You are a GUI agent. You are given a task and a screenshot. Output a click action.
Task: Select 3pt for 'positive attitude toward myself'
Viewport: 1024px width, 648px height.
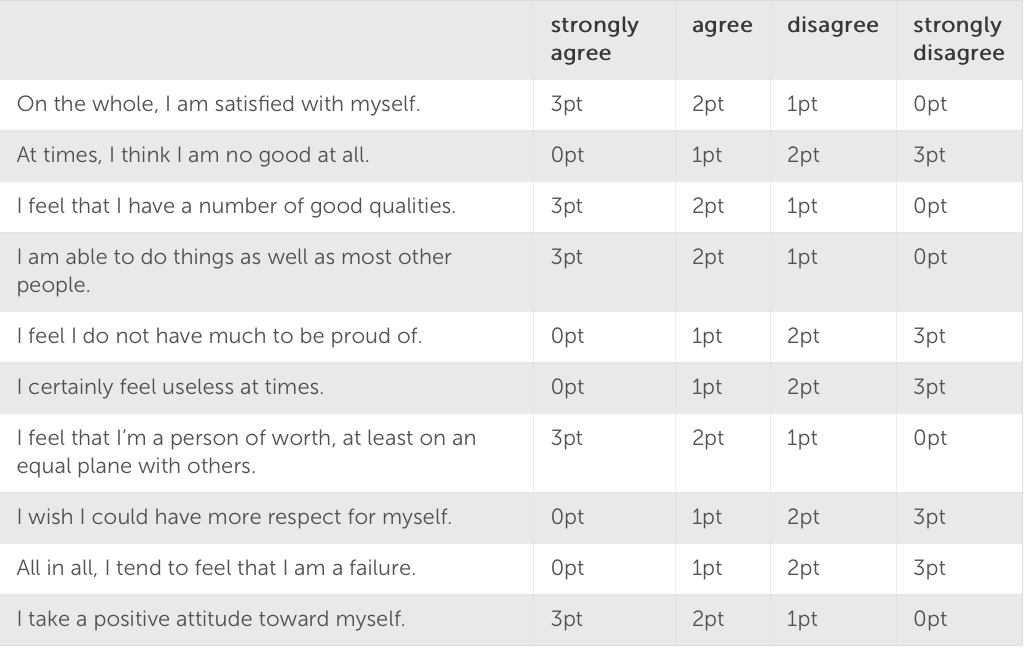click(566, 619)
